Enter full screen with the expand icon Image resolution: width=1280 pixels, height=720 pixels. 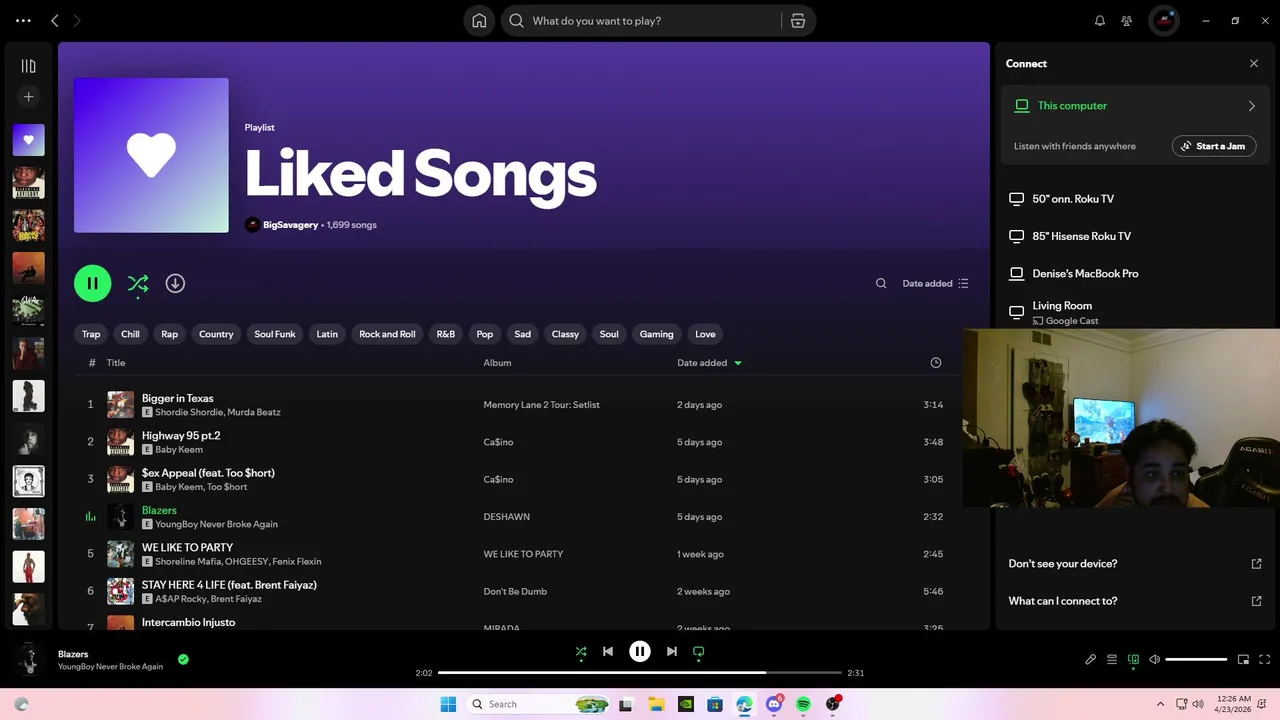click(1264, 660)
